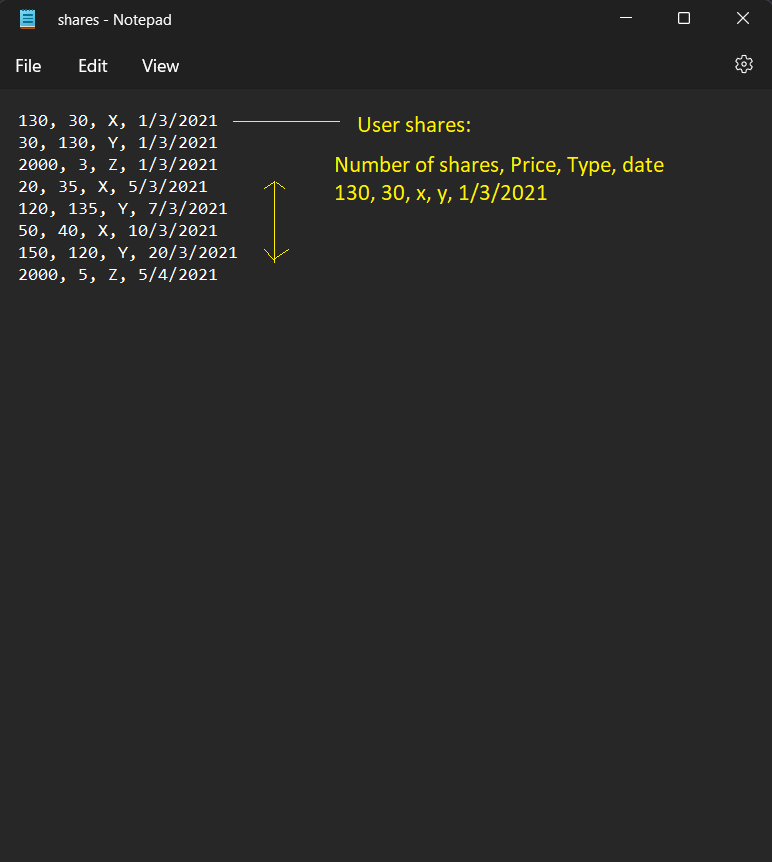The image size is (772, 862).
Task: Click the line '50, 40, X, 10/3/2021'
Action: (118, 231)
